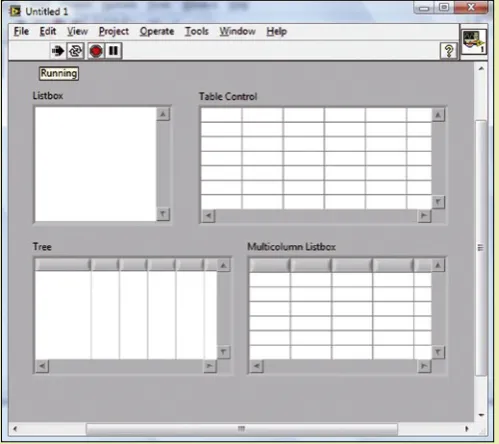Screen dimensions: 499x444
Task: Click the VI connector pane icon
Action: point(474,42)
